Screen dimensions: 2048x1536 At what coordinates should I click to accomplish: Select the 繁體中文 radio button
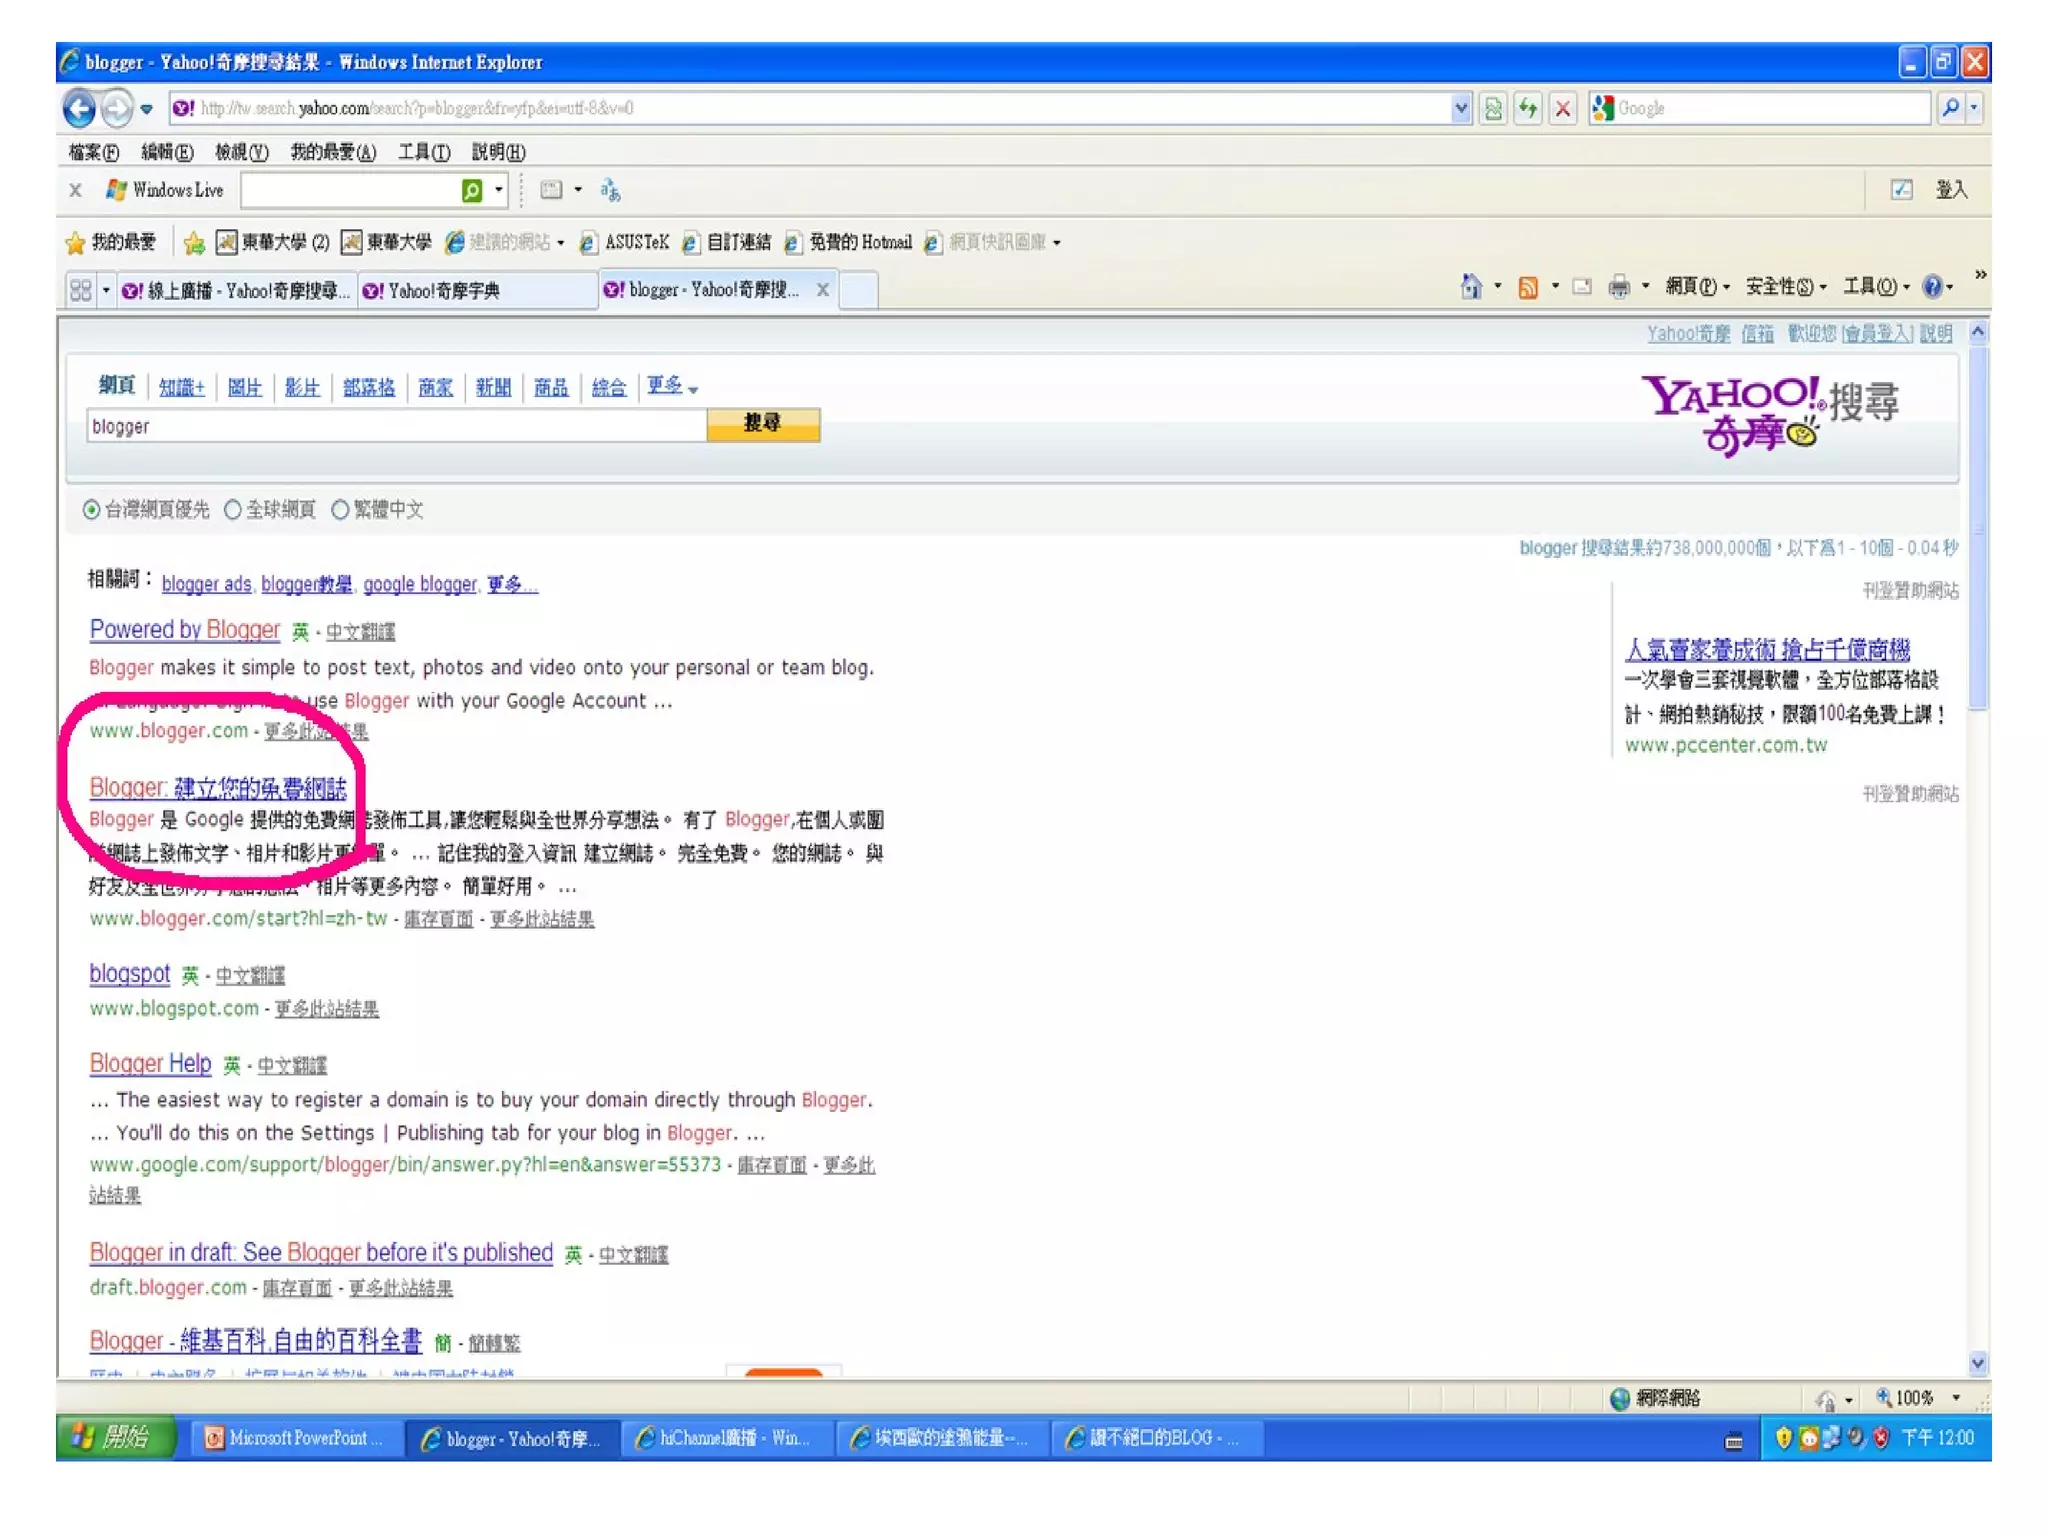tap(340, 510)
